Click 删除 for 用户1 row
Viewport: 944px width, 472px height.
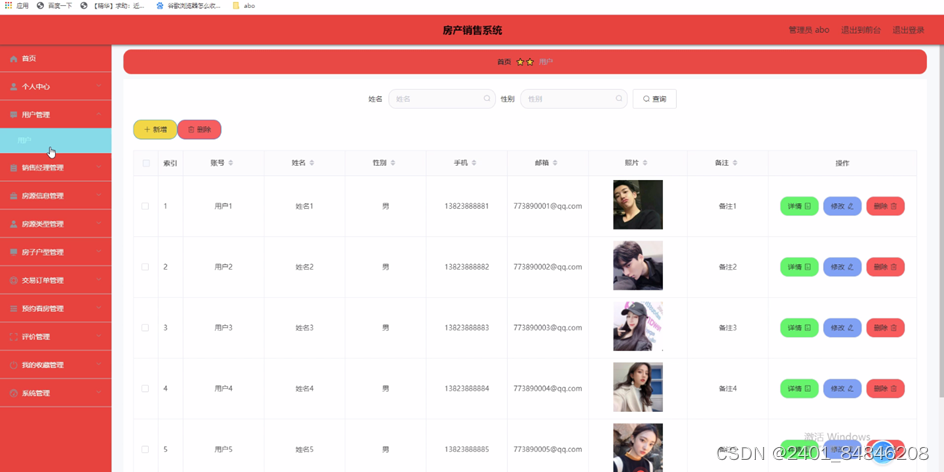click(886, 206)
